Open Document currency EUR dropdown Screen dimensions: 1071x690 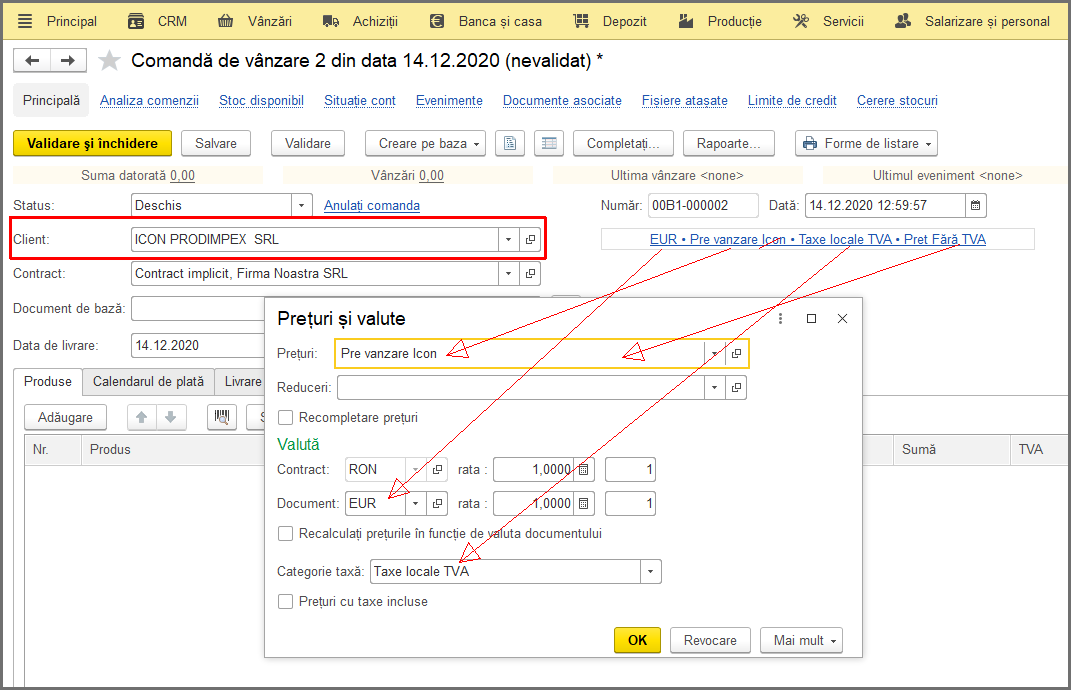tap(415, 504)
